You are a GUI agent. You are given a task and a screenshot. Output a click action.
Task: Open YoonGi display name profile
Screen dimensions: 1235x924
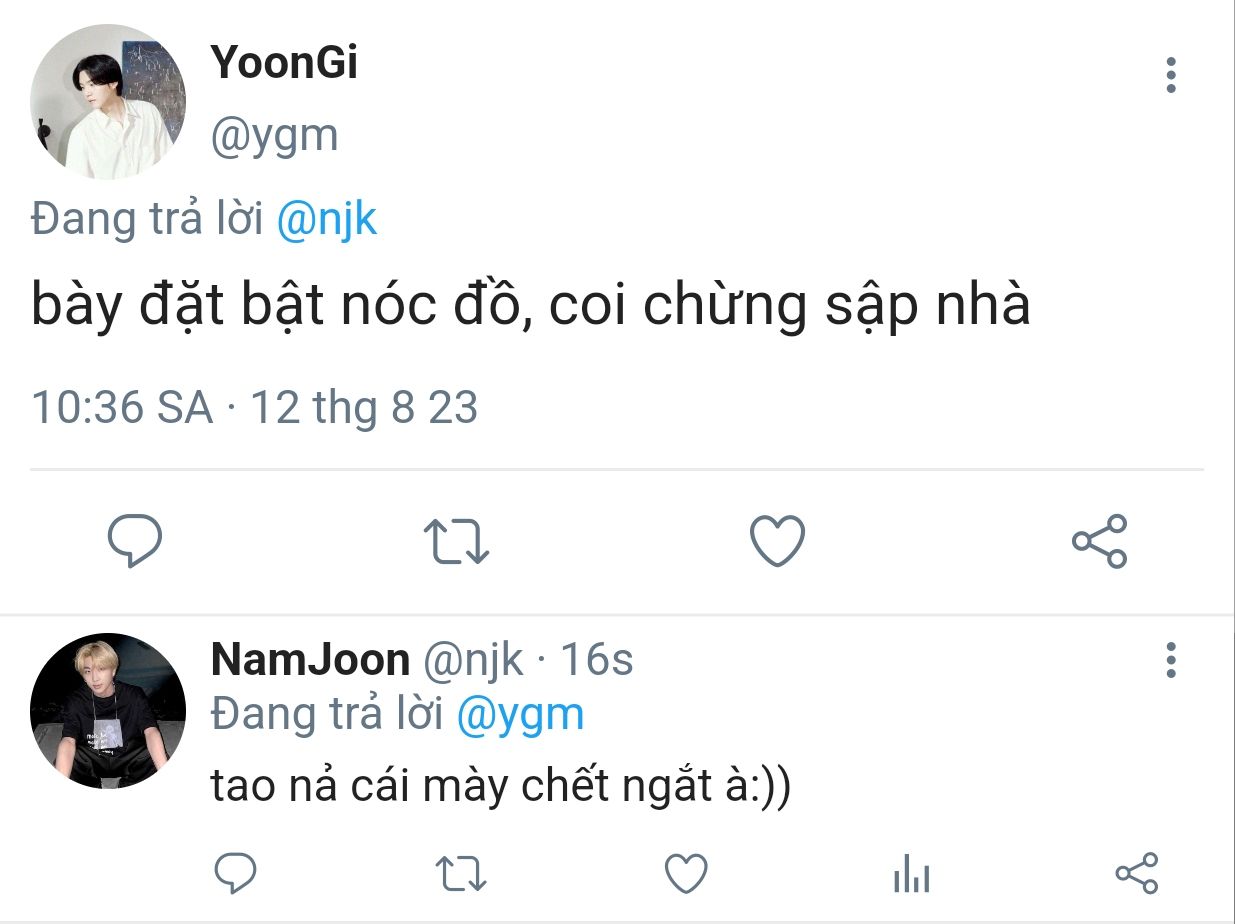284,63
